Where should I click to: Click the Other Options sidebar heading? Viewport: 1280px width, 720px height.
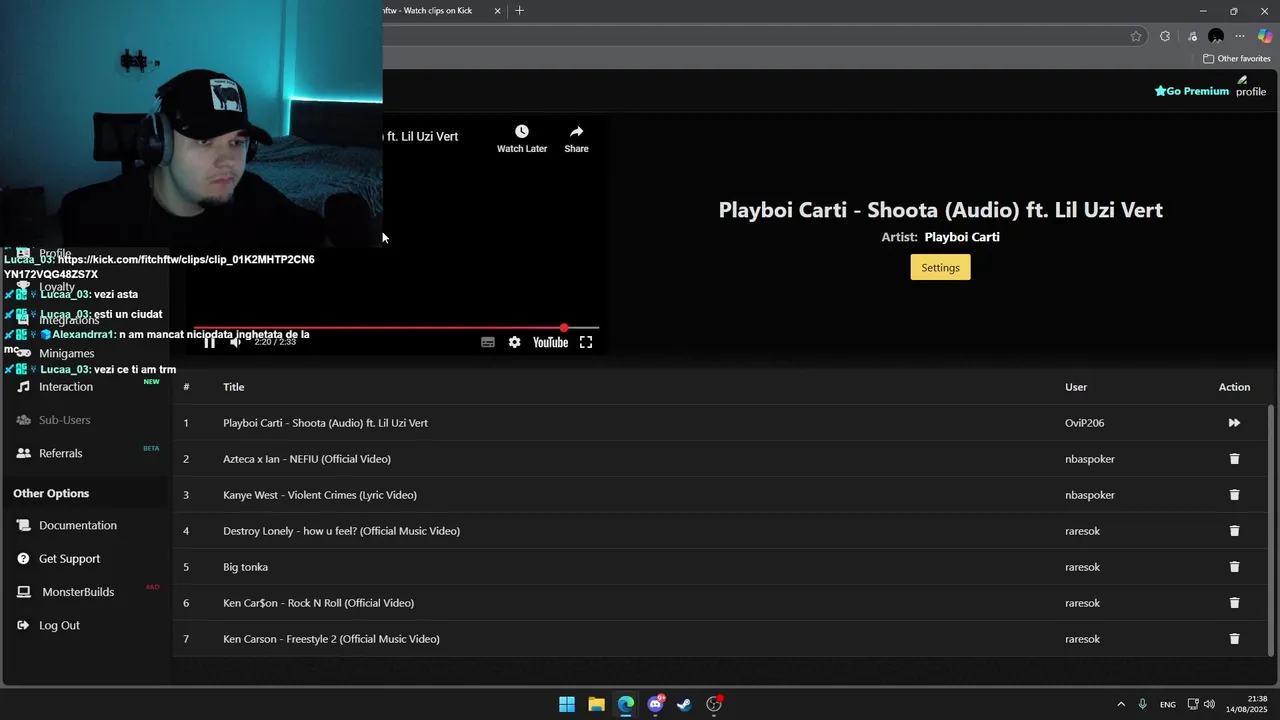click(51, 493)
